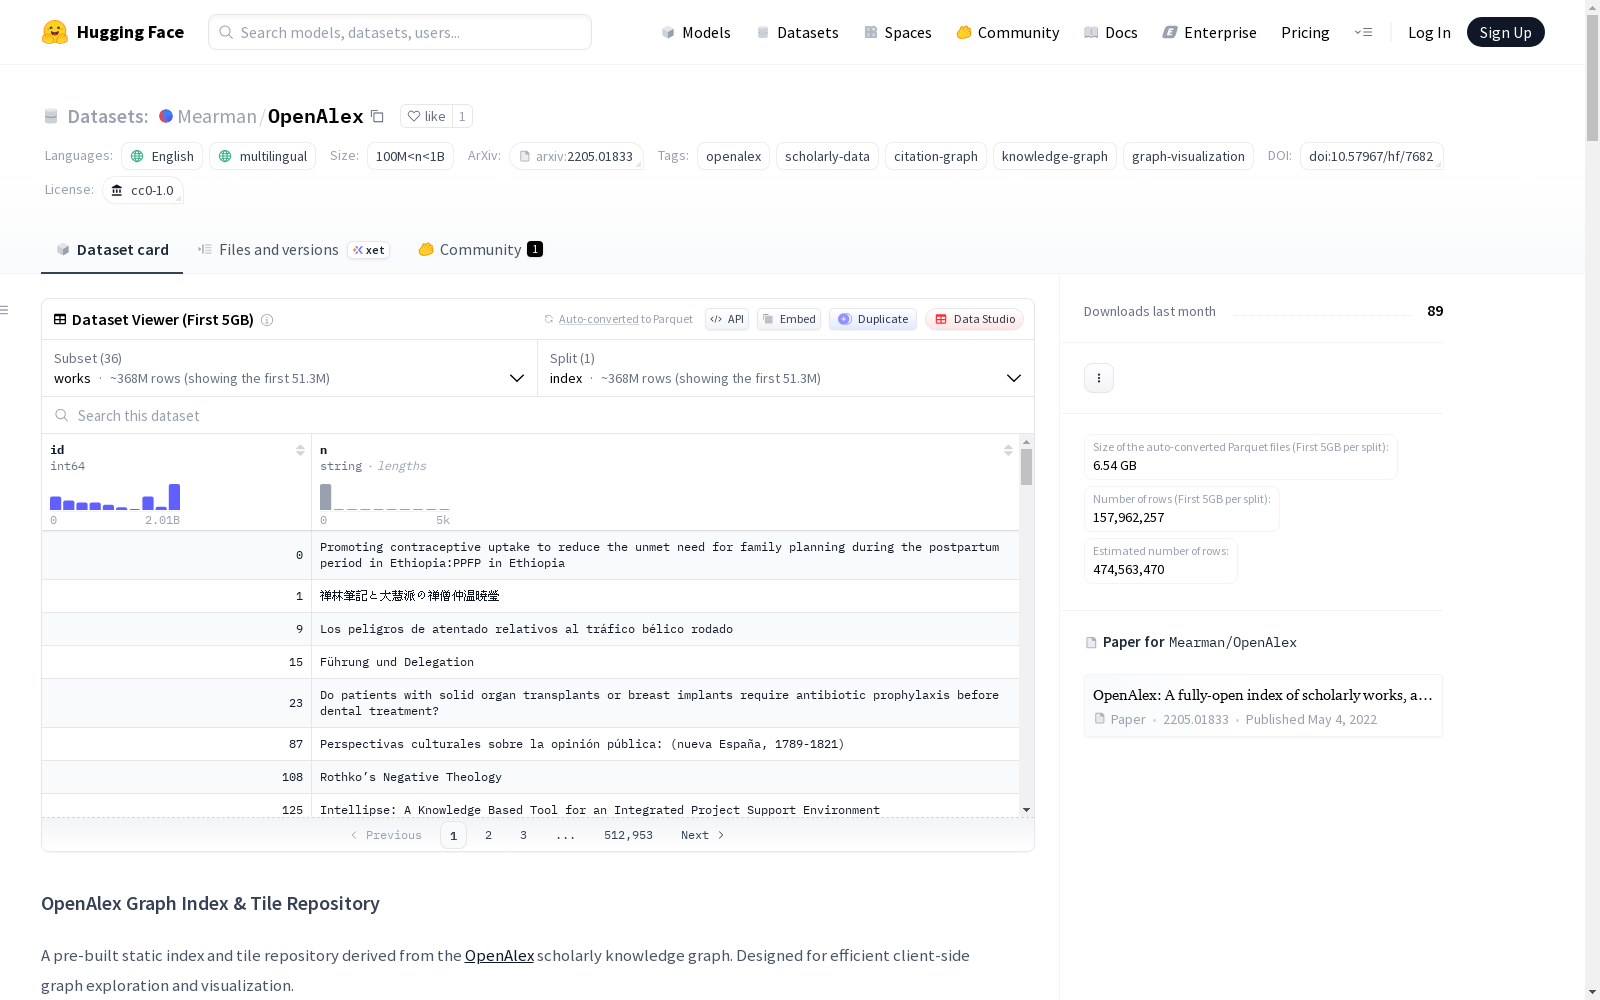
Task: Select page 1 in the pagination
Action: click(453, 835)
